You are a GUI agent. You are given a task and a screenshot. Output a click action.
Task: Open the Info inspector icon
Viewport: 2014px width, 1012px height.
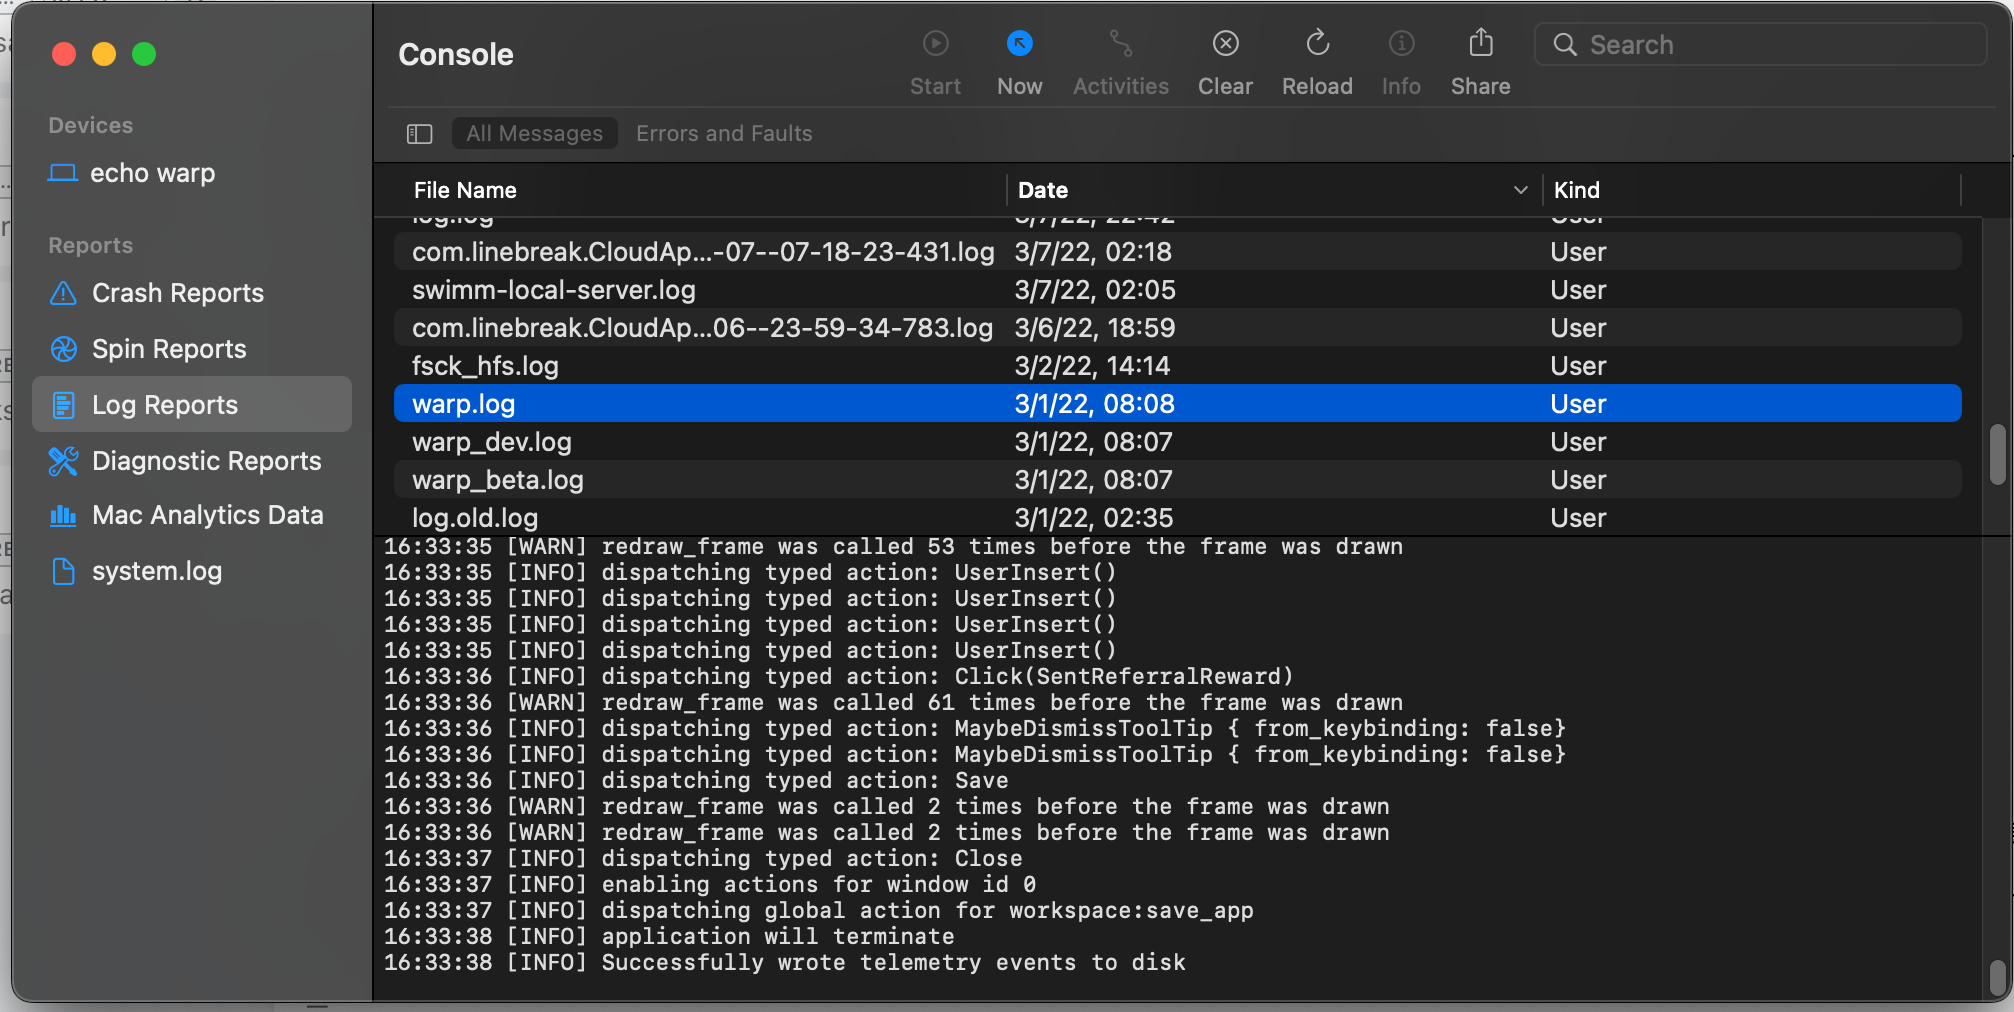(1401, 44)
